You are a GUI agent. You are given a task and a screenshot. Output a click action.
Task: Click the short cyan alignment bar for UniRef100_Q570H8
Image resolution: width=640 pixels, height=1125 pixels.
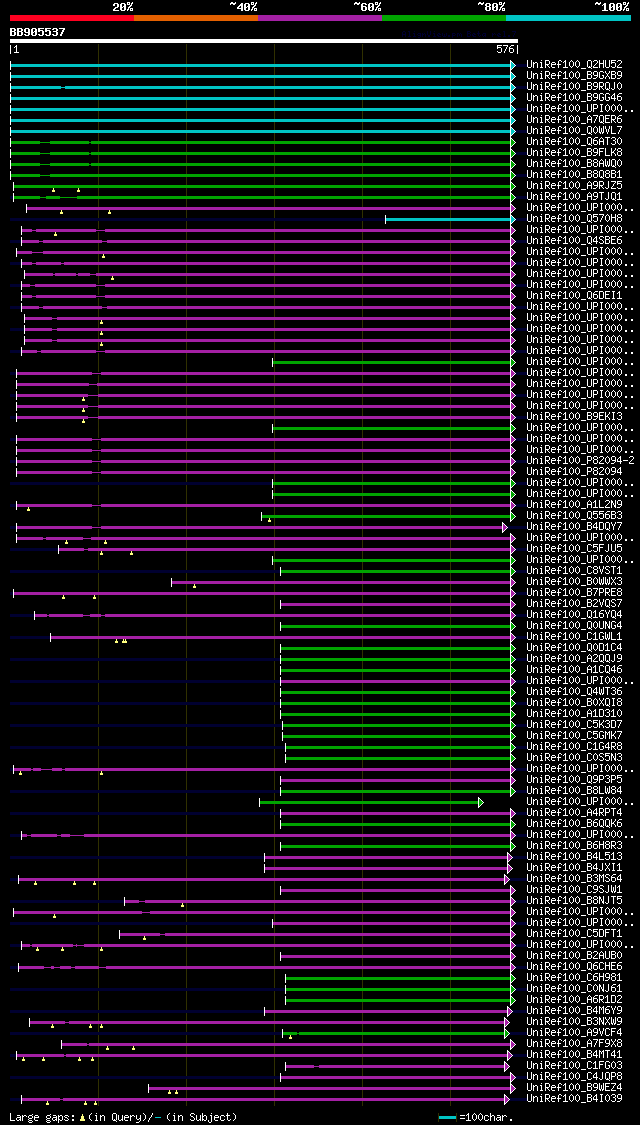pyautogui.click(x=450, y=218)
